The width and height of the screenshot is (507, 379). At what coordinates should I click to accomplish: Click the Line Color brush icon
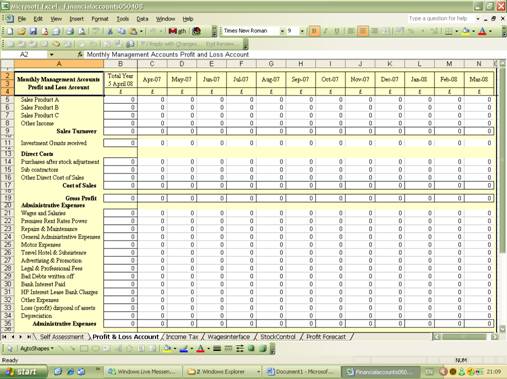184,348
